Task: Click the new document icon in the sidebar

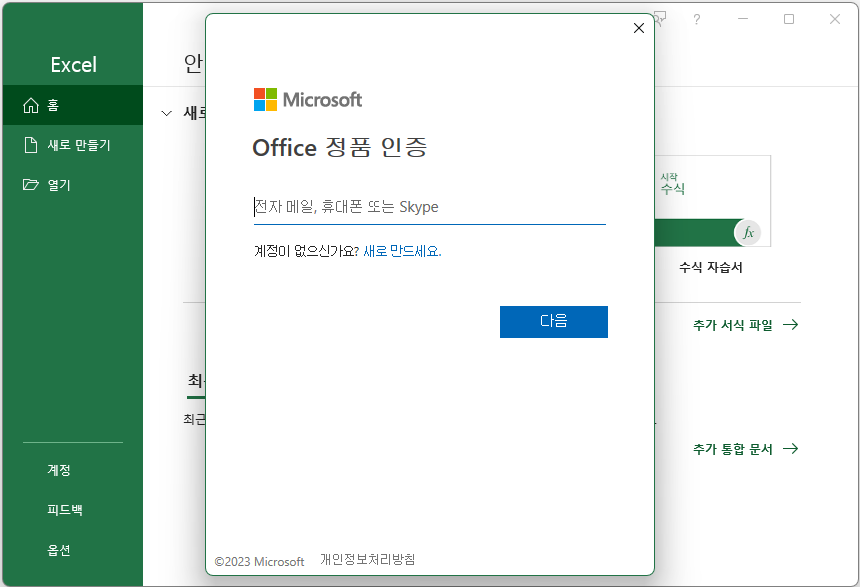Action: pyautogui.click(x=31, y=145)
